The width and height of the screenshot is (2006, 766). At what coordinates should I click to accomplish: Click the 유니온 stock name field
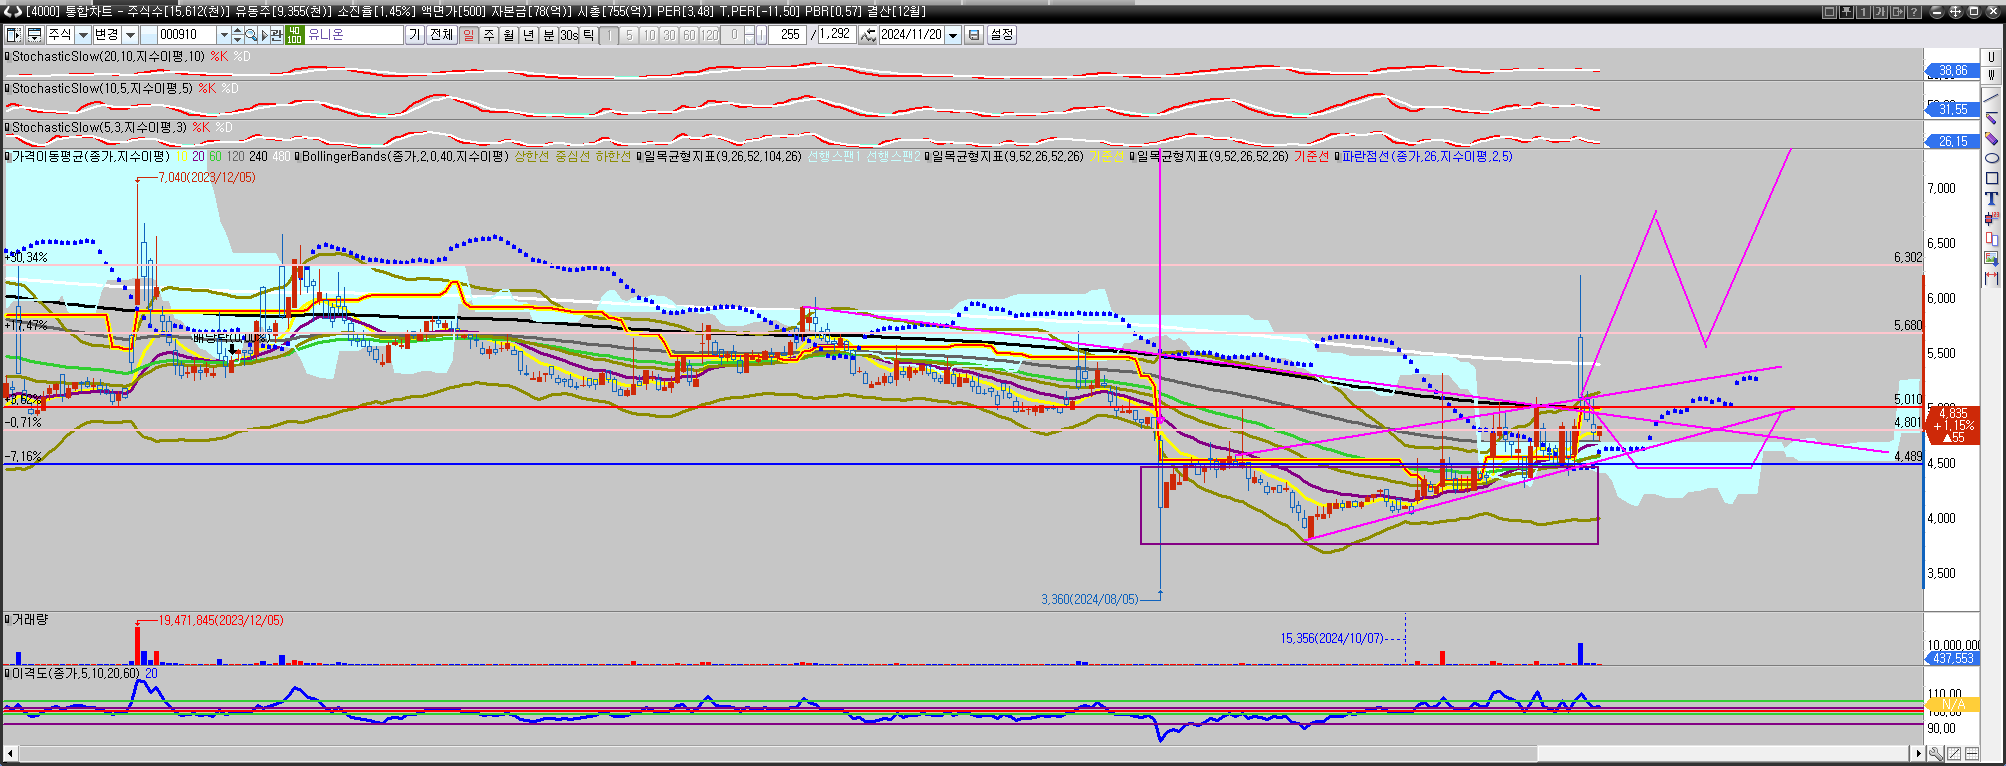[354, 35]
